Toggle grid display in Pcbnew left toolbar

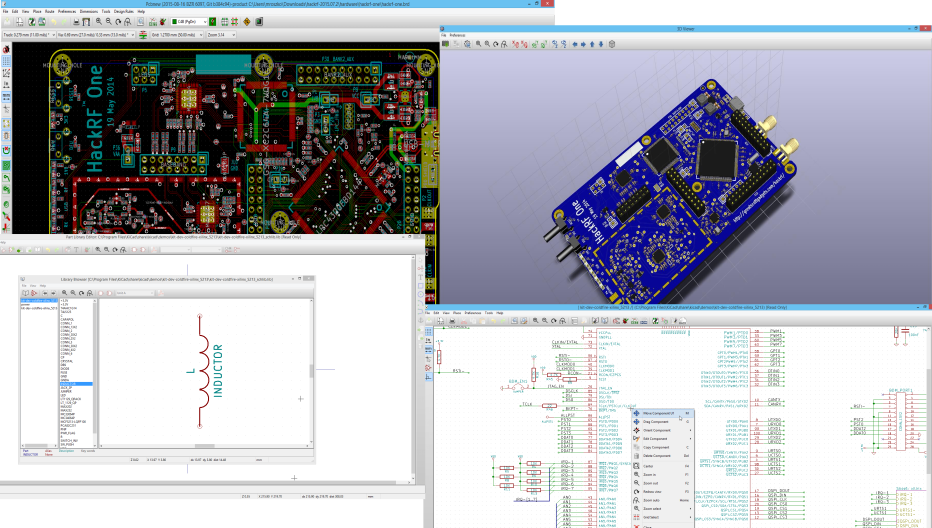click(6, 60)
